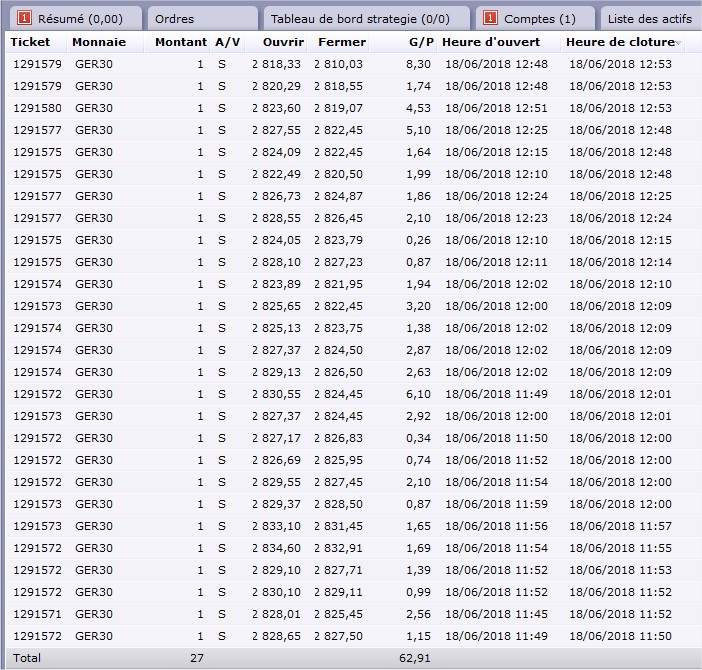Viewport: 702px width, 670px height.
Task: Click open price 2 829,55
Action: tap(276, 482)
